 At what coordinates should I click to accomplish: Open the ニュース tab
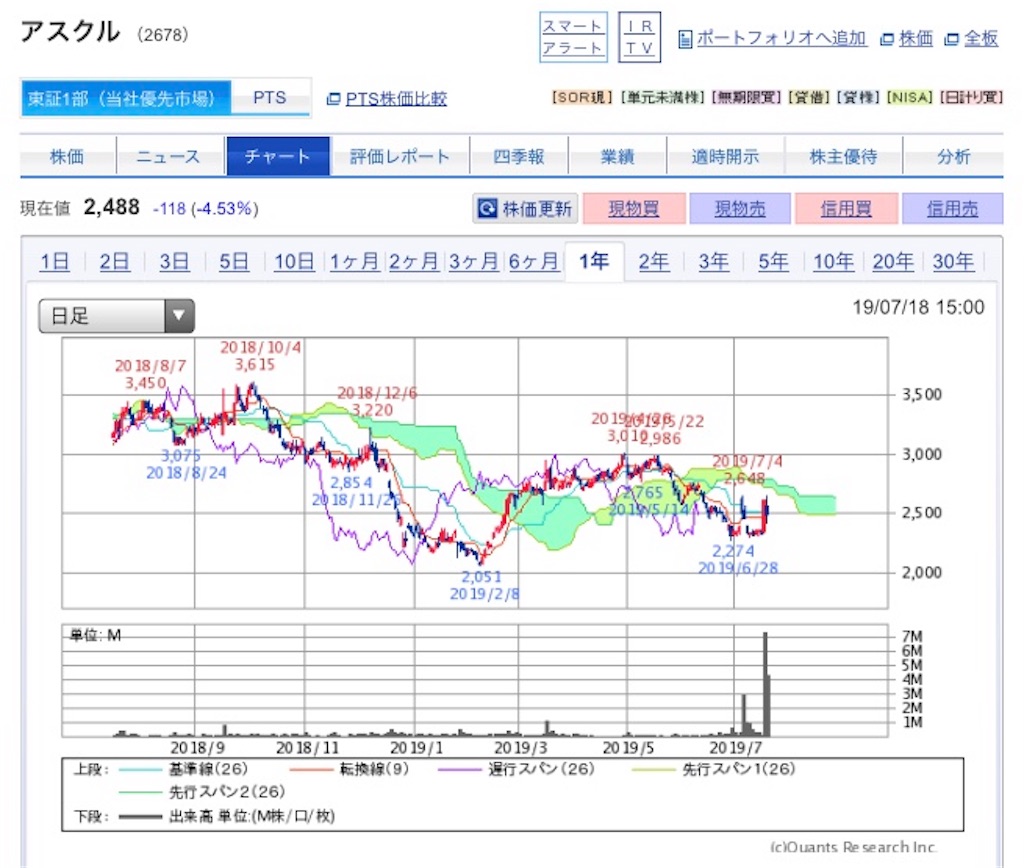tap(168, 156)
